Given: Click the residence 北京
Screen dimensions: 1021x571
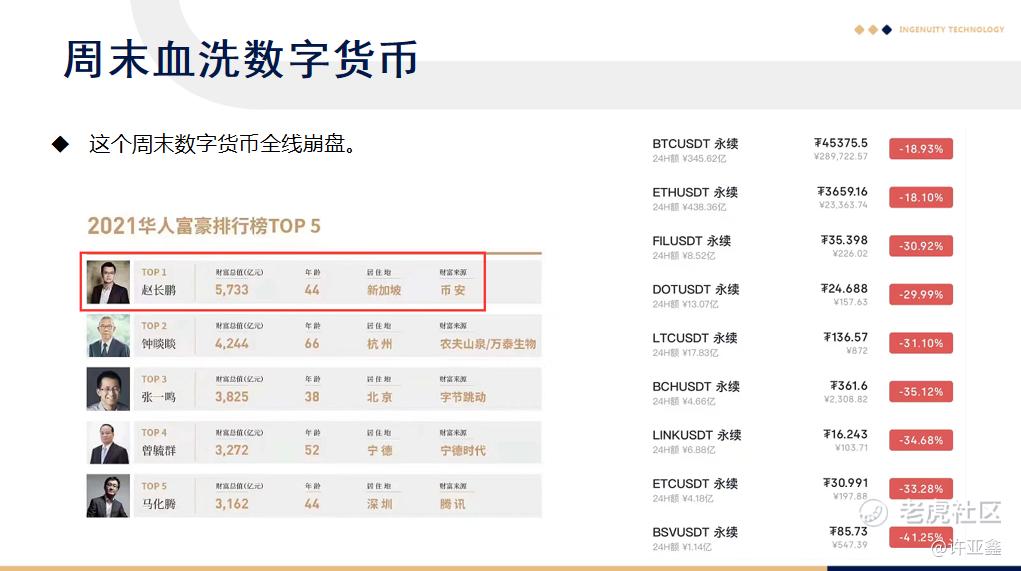Looking at the screenshot, I should 380,397.
